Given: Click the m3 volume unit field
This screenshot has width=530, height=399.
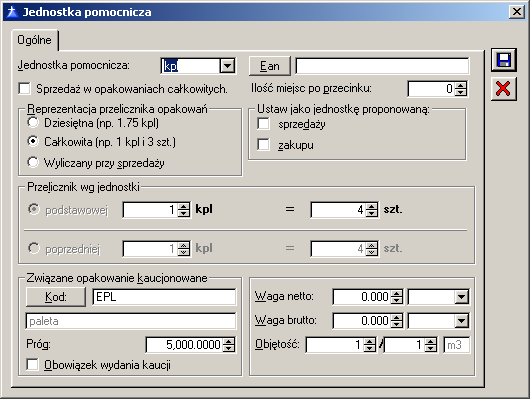Looking at the screenshot, I should [456, 345].
